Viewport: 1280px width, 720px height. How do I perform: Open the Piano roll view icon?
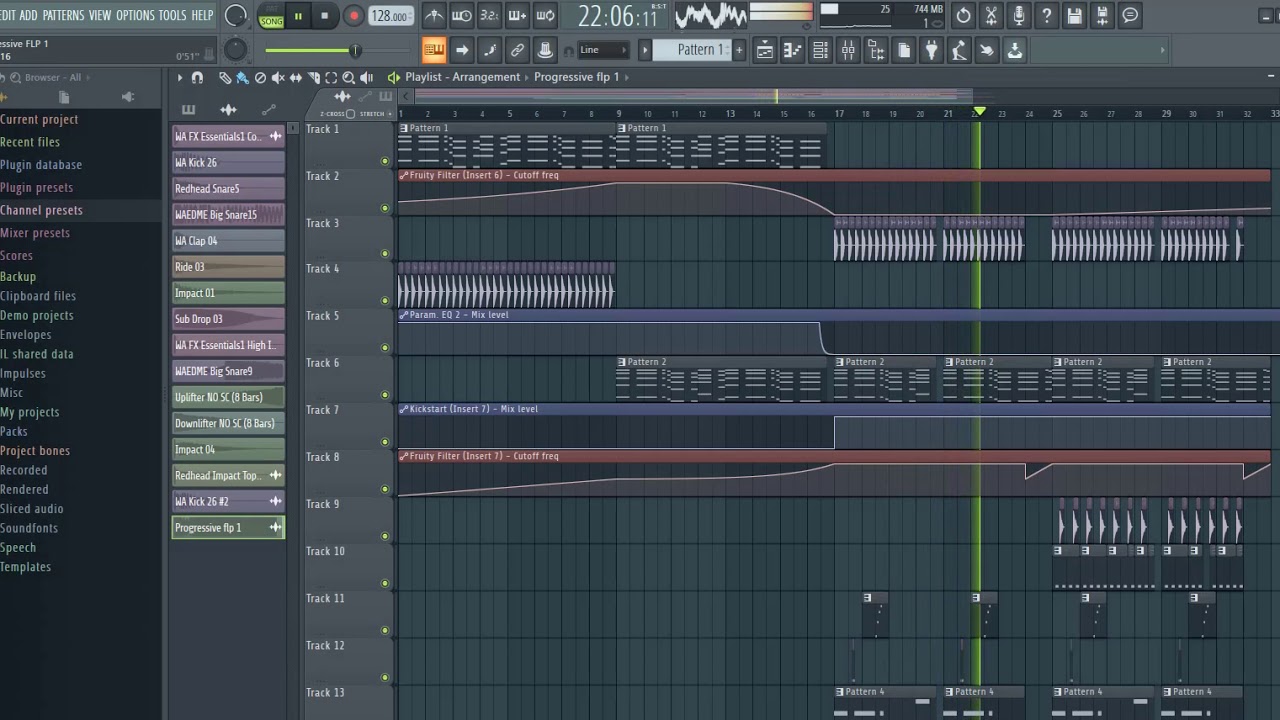coord(792,50)
